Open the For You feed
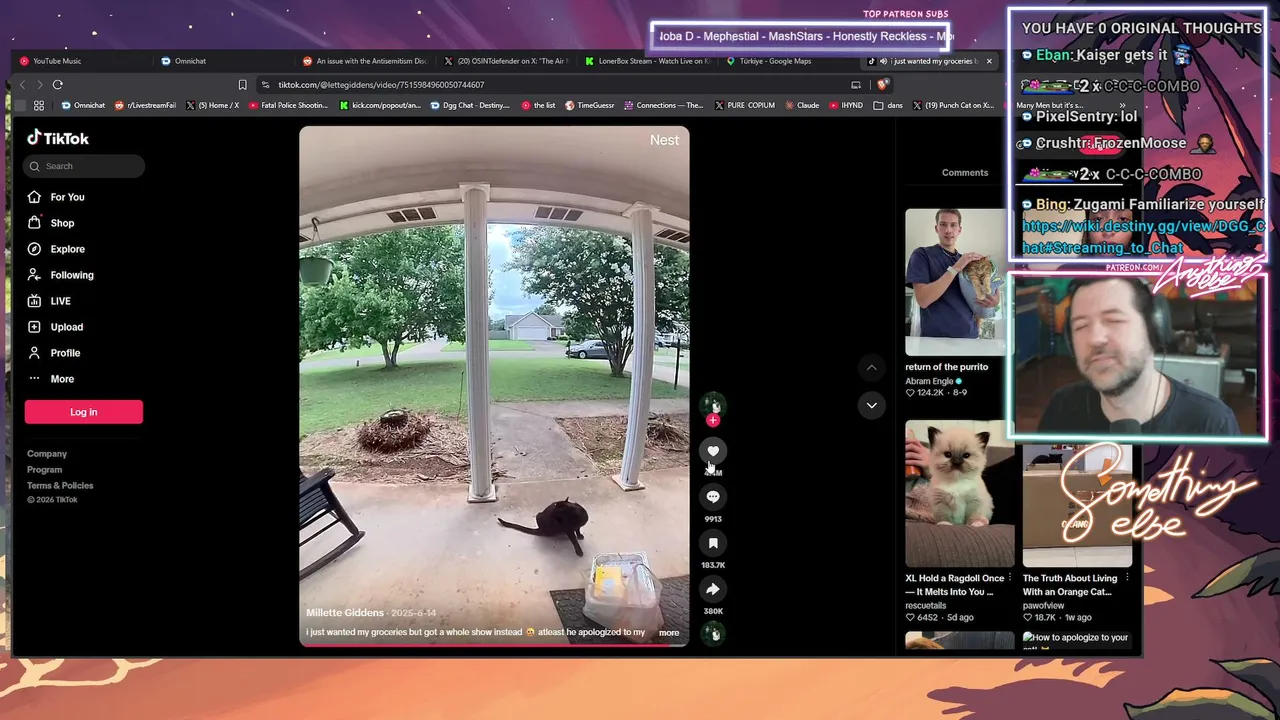The height and width of the screenshot is (720, 1280). (68, 197)
